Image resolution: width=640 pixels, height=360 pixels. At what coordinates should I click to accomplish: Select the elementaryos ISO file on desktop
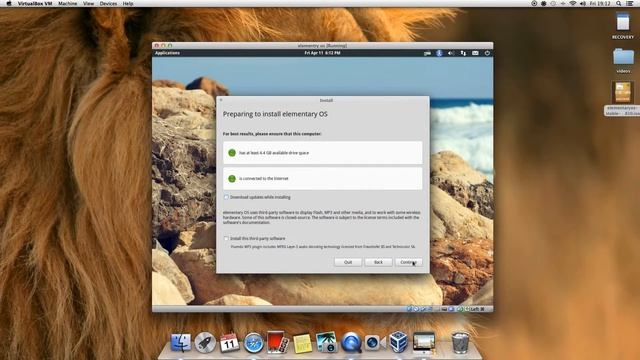[623, 92]
